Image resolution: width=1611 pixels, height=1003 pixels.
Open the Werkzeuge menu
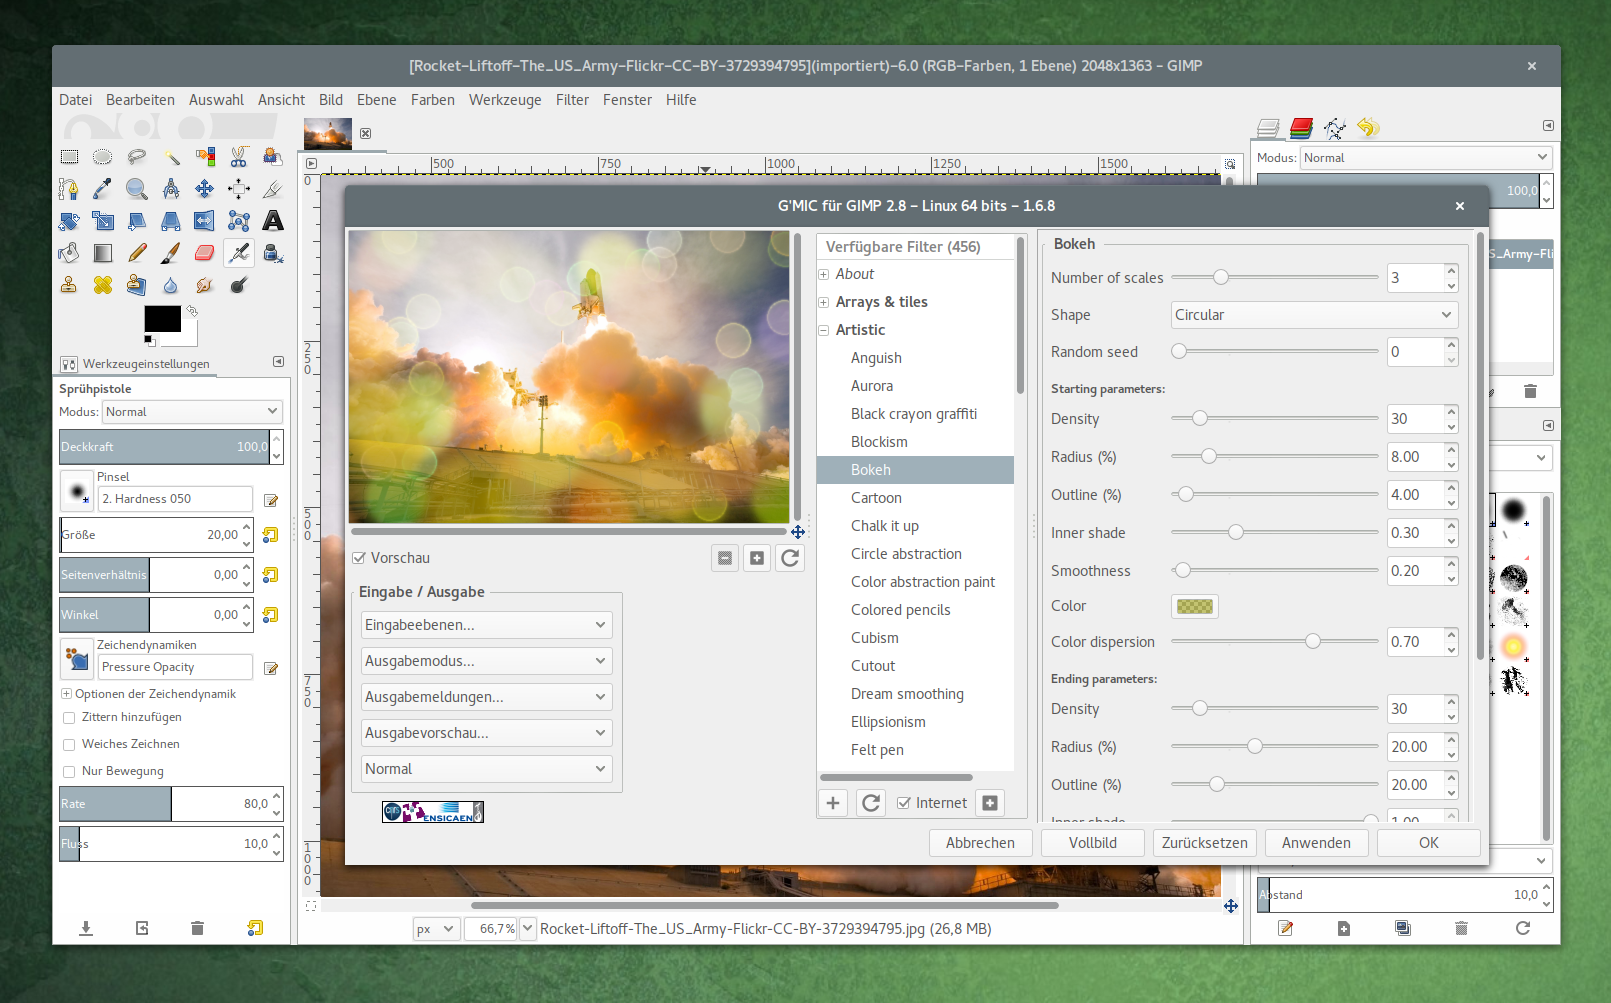[505, 99]
